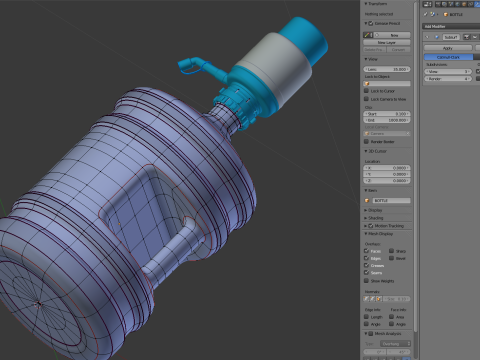Toggle Subsurf modifier render camera icon
Viewport: 480px width, 360px height.
point(467,37)
